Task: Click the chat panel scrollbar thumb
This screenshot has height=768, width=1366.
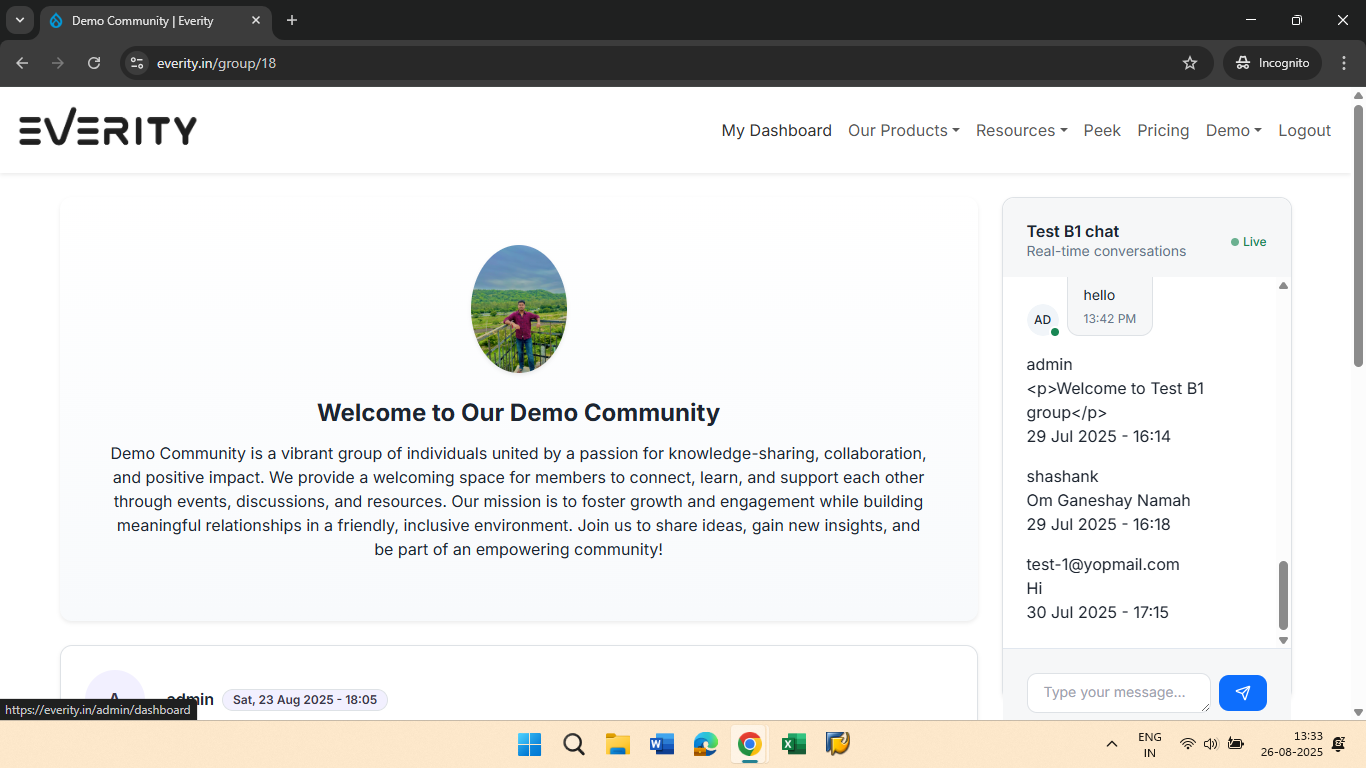Action: coord(1283,595)
